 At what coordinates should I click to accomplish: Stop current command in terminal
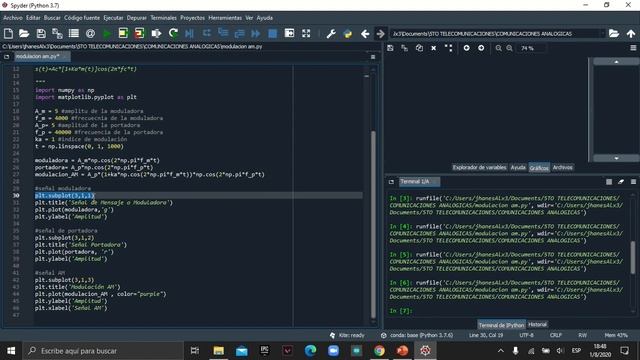click(x=609, y=182)
